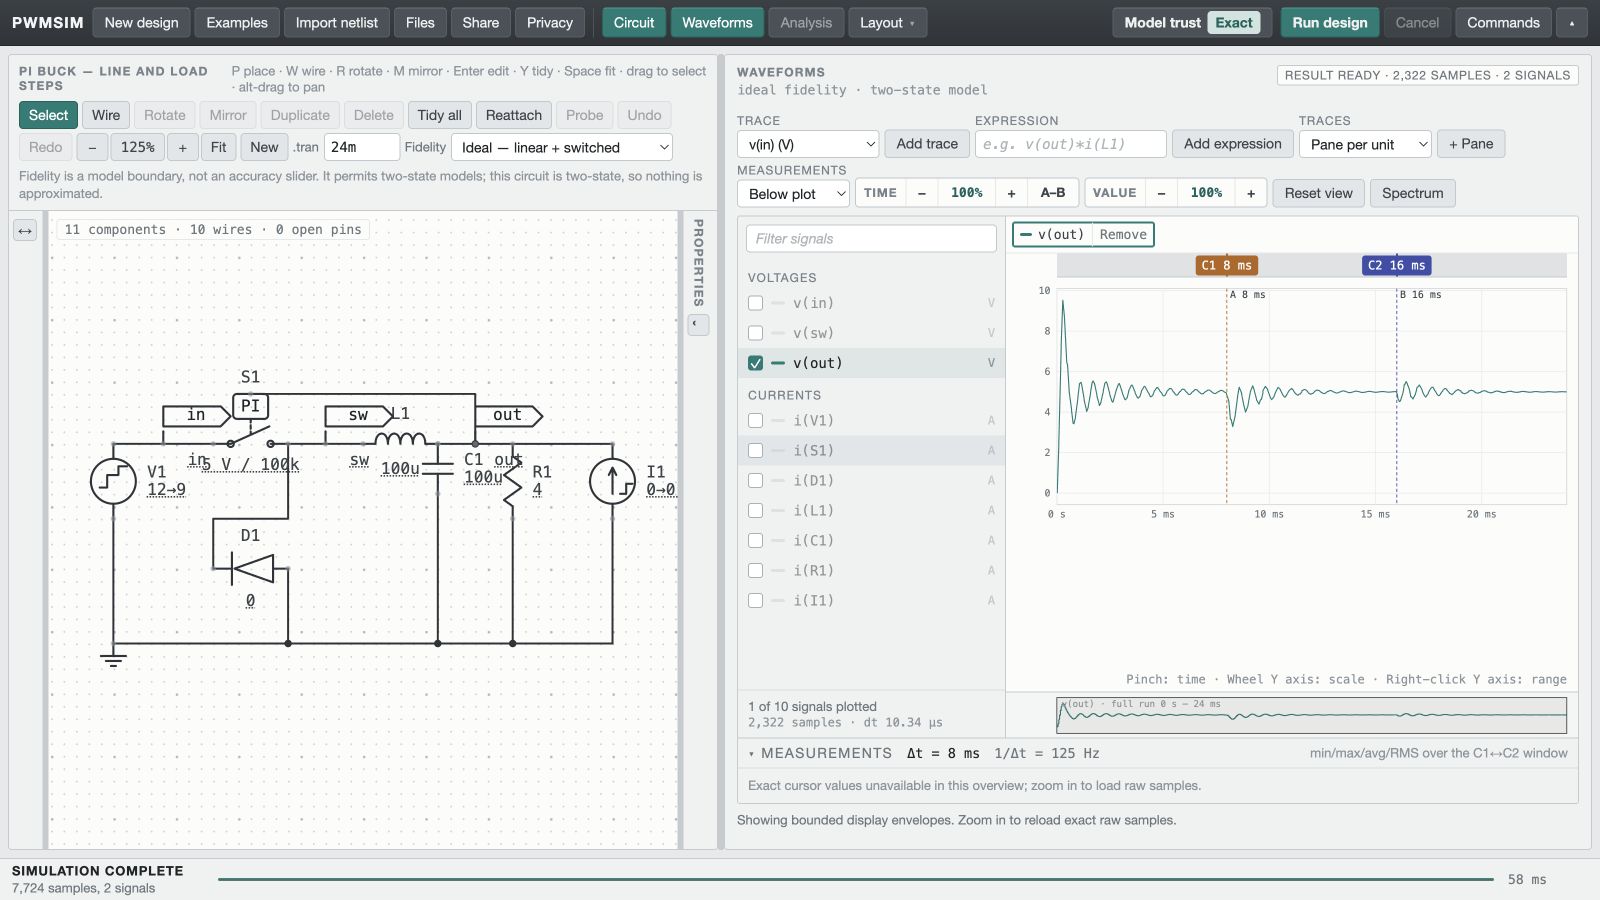Click the caret button beside Commands
The width and height of the screenshot is (1600, 900).
coord(1572,23)
